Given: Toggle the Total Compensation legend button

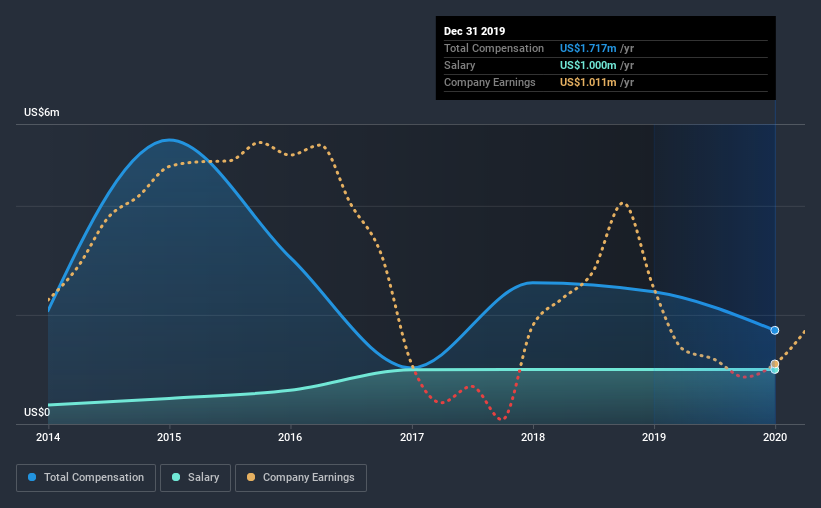Looking at the screenshot, I should (x=86, y=478).
